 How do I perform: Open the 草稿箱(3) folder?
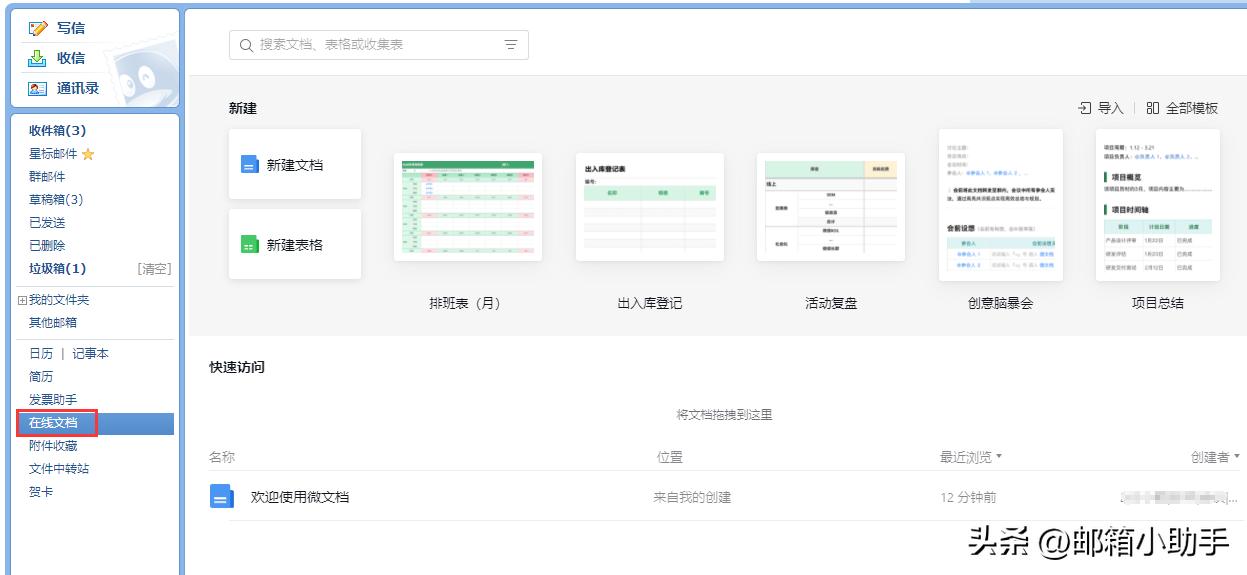point(56,200)
